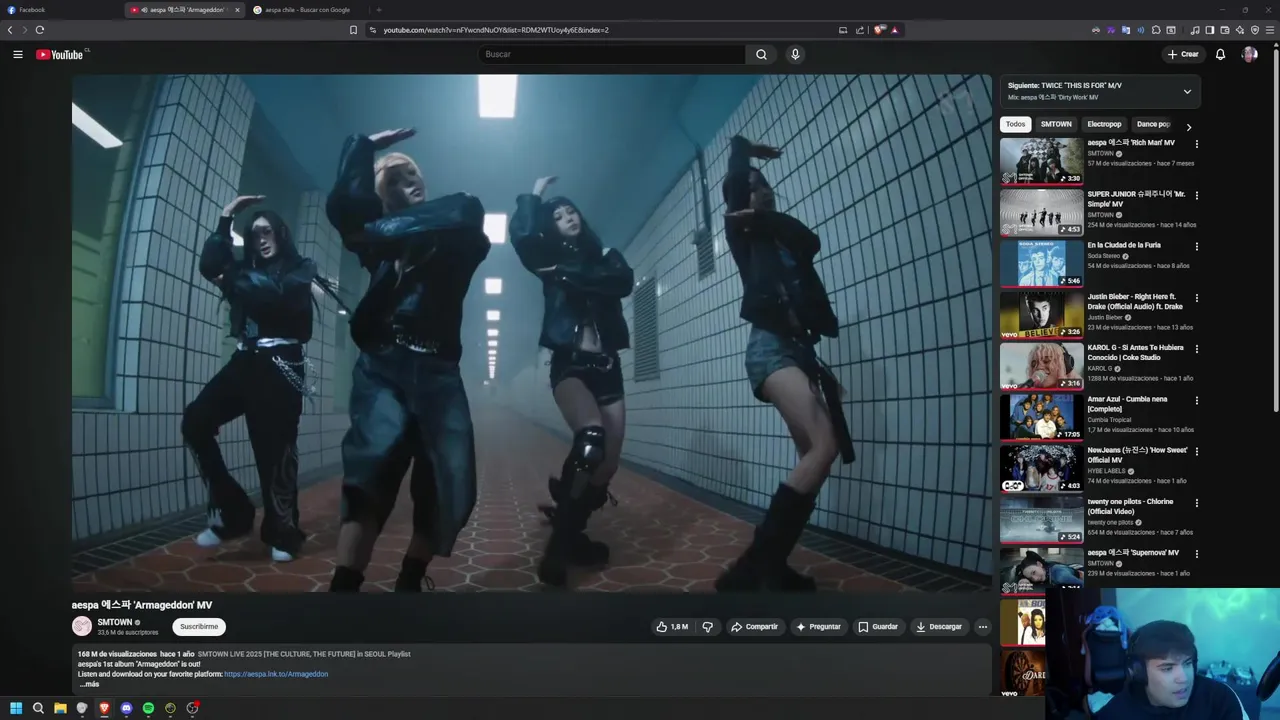
Task: Click the video player to pause playback
Action: 531,333
